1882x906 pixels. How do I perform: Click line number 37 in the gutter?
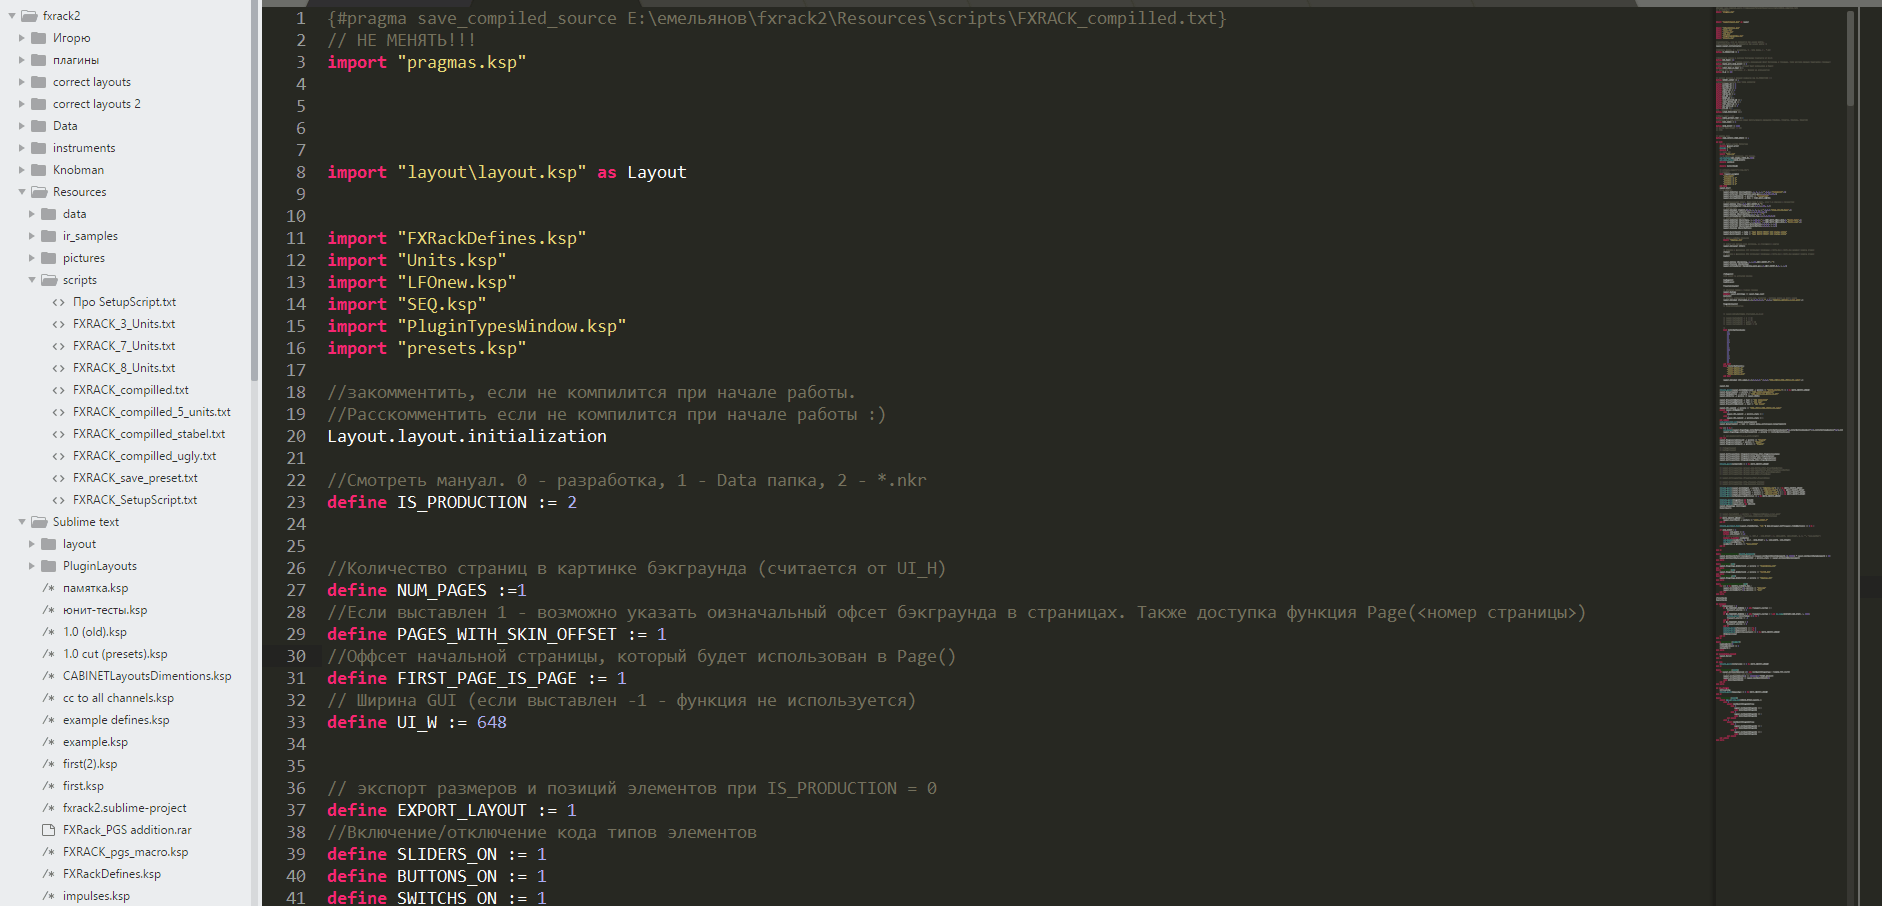tap(296, 810)
